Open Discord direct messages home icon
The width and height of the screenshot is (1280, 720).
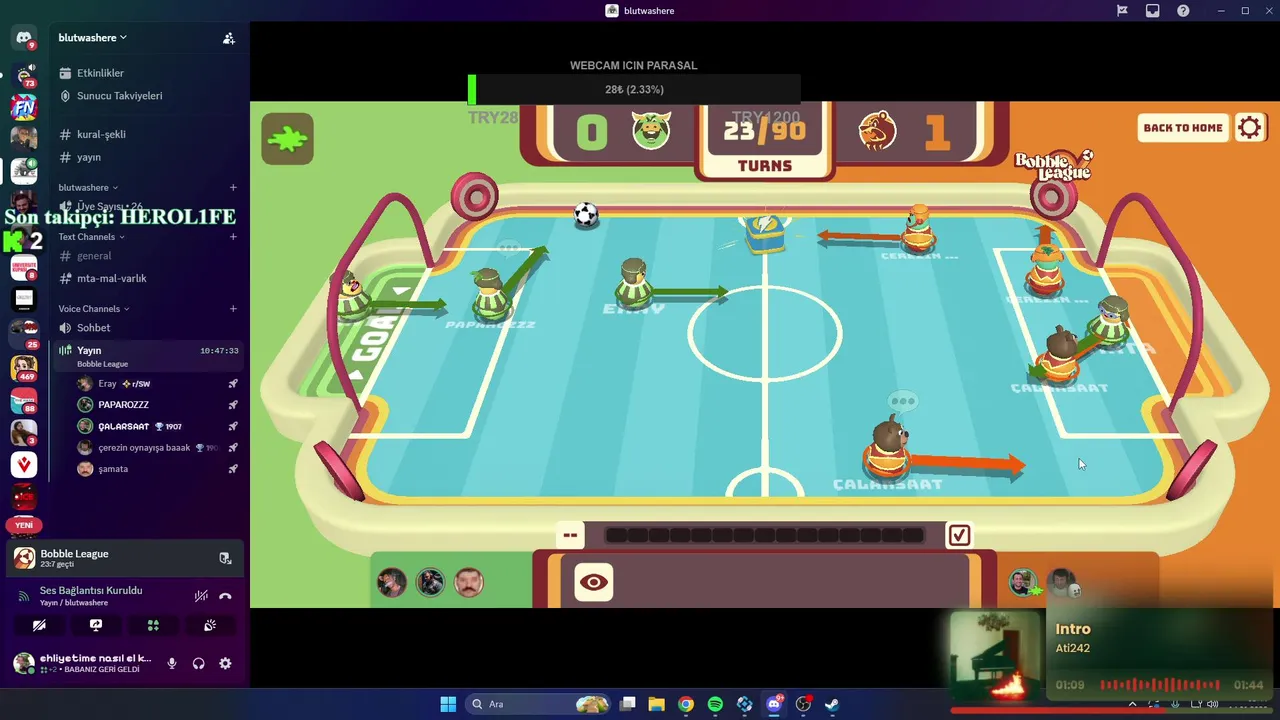click(x=24, y=38)
